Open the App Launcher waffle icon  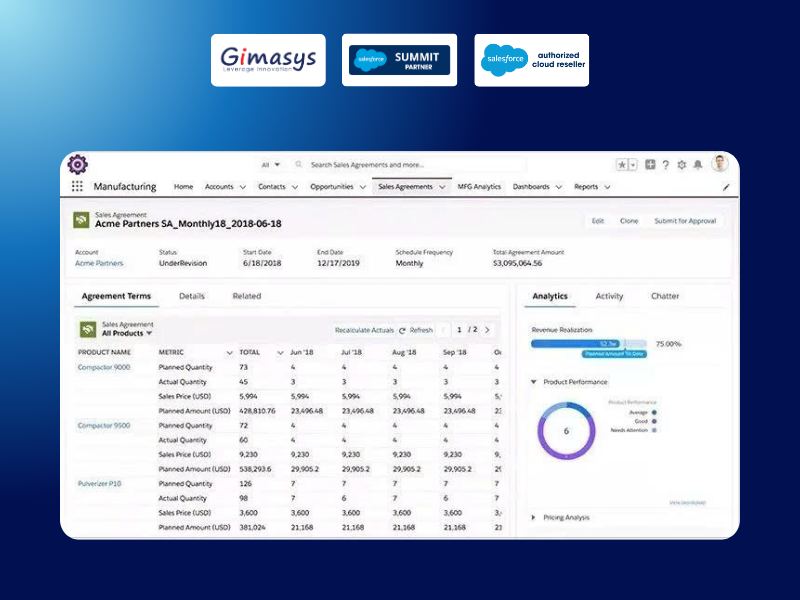(76, 187)
